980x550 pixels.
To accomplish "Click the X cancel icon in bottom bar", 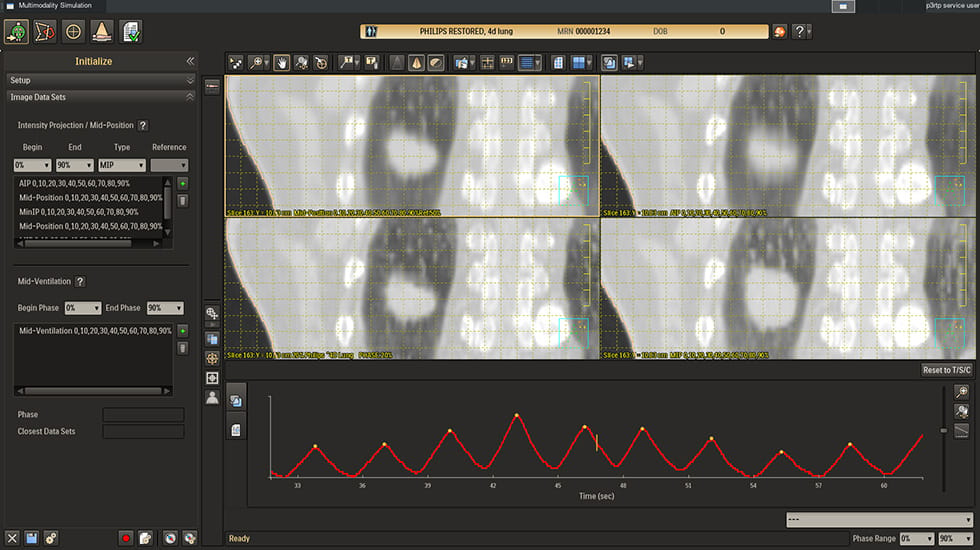I will point(12,538).
